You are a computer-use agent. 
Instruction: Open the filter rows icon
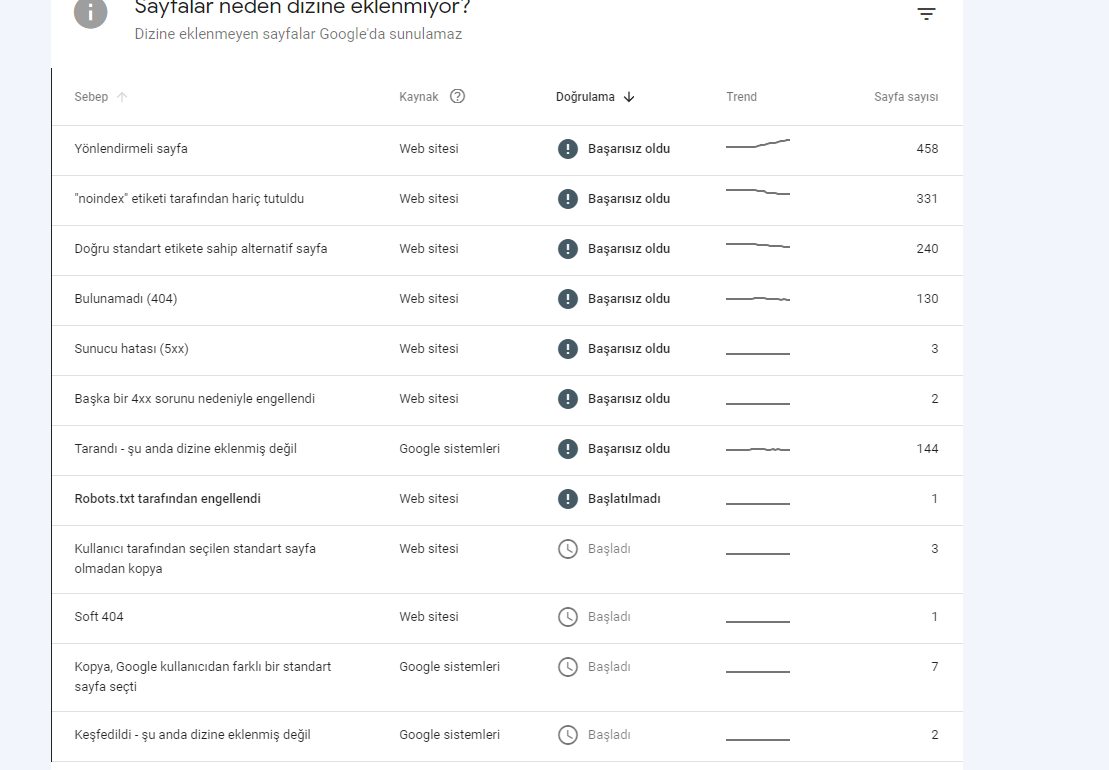(x=926, y=13)
